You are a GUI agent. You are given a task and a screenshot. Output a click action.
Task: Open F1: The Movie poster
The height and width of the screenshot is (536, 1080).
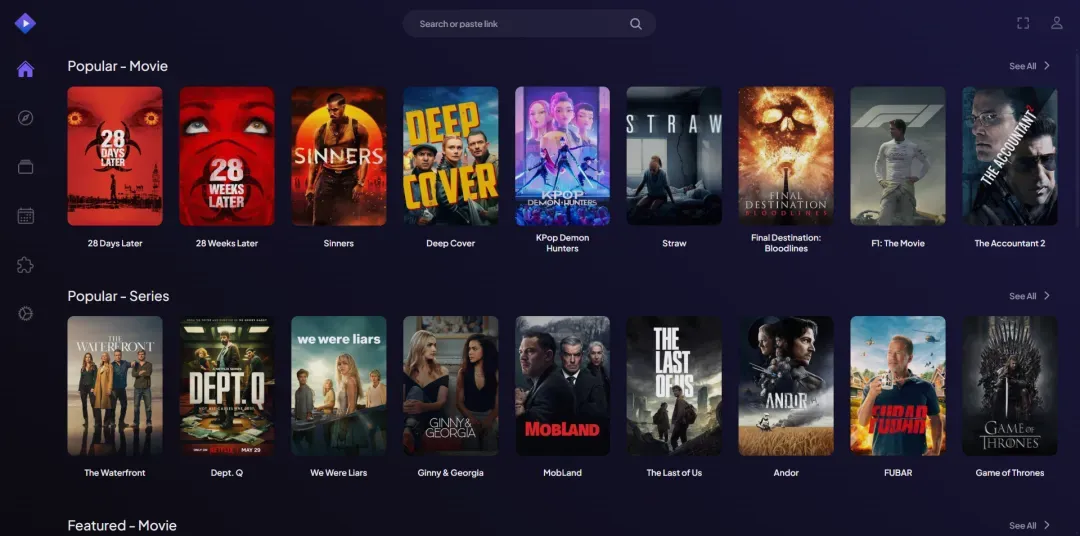coord(898,156)
